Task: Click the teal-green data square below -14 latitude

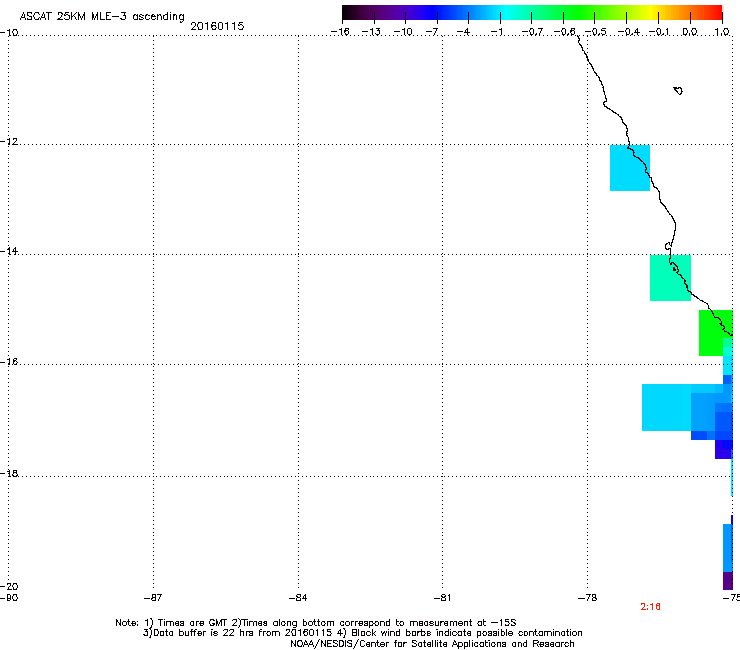Action: click(670, 278)
